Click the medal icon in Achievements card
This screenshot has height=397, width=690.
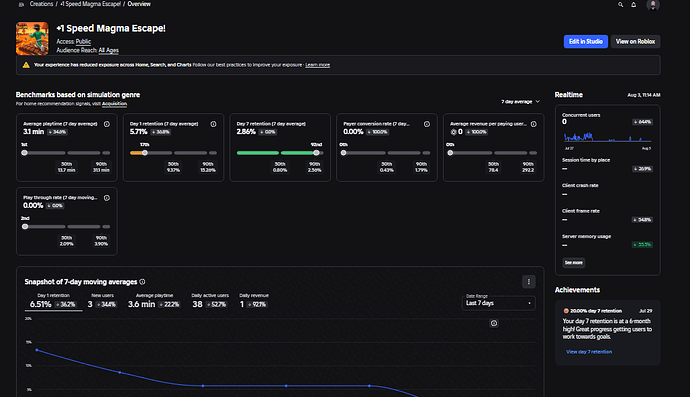(566, 311)
